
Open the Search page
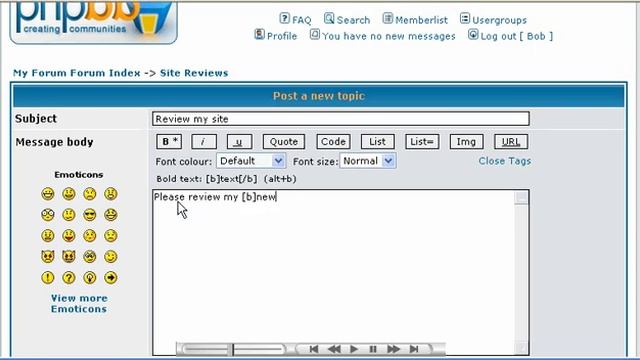353,20
